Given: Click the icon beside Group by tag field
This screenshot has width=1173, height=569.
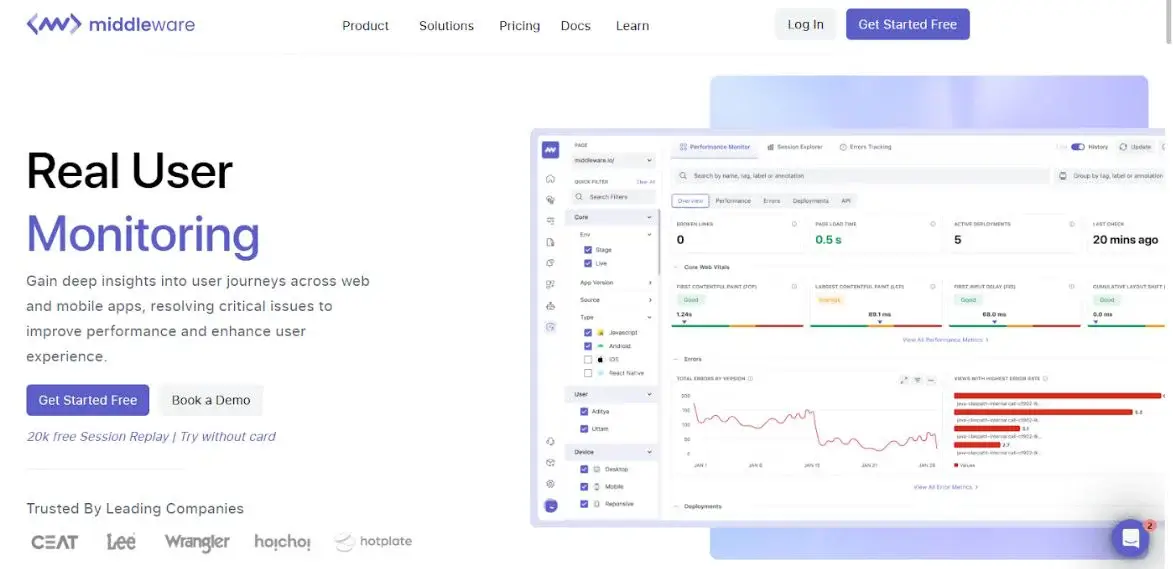Looking at the screenshot, I should coord(1063,176).
